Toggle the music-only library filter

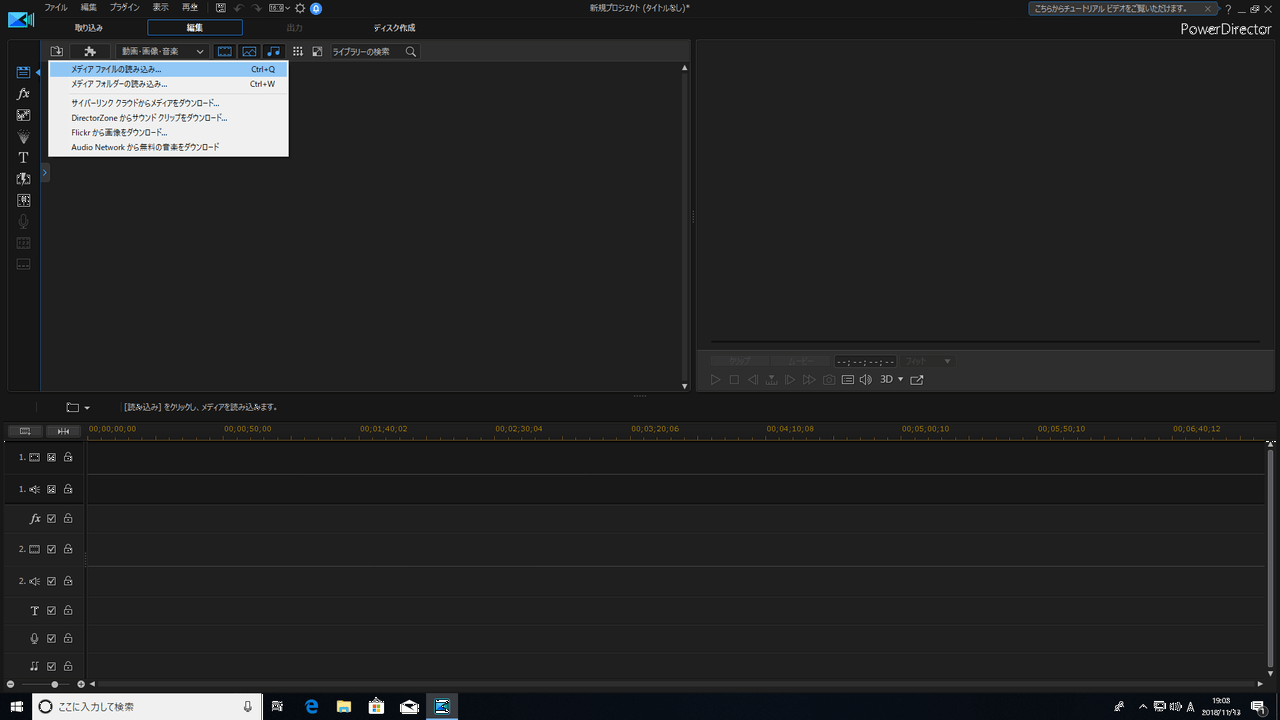click(274, 51)
